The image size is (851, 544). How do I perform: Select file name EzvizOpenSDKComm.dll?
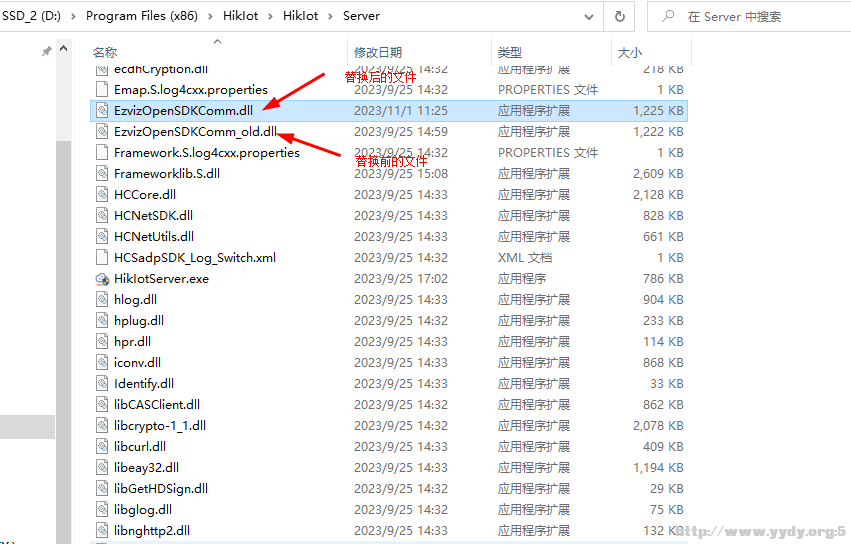(x=183, y=111)
